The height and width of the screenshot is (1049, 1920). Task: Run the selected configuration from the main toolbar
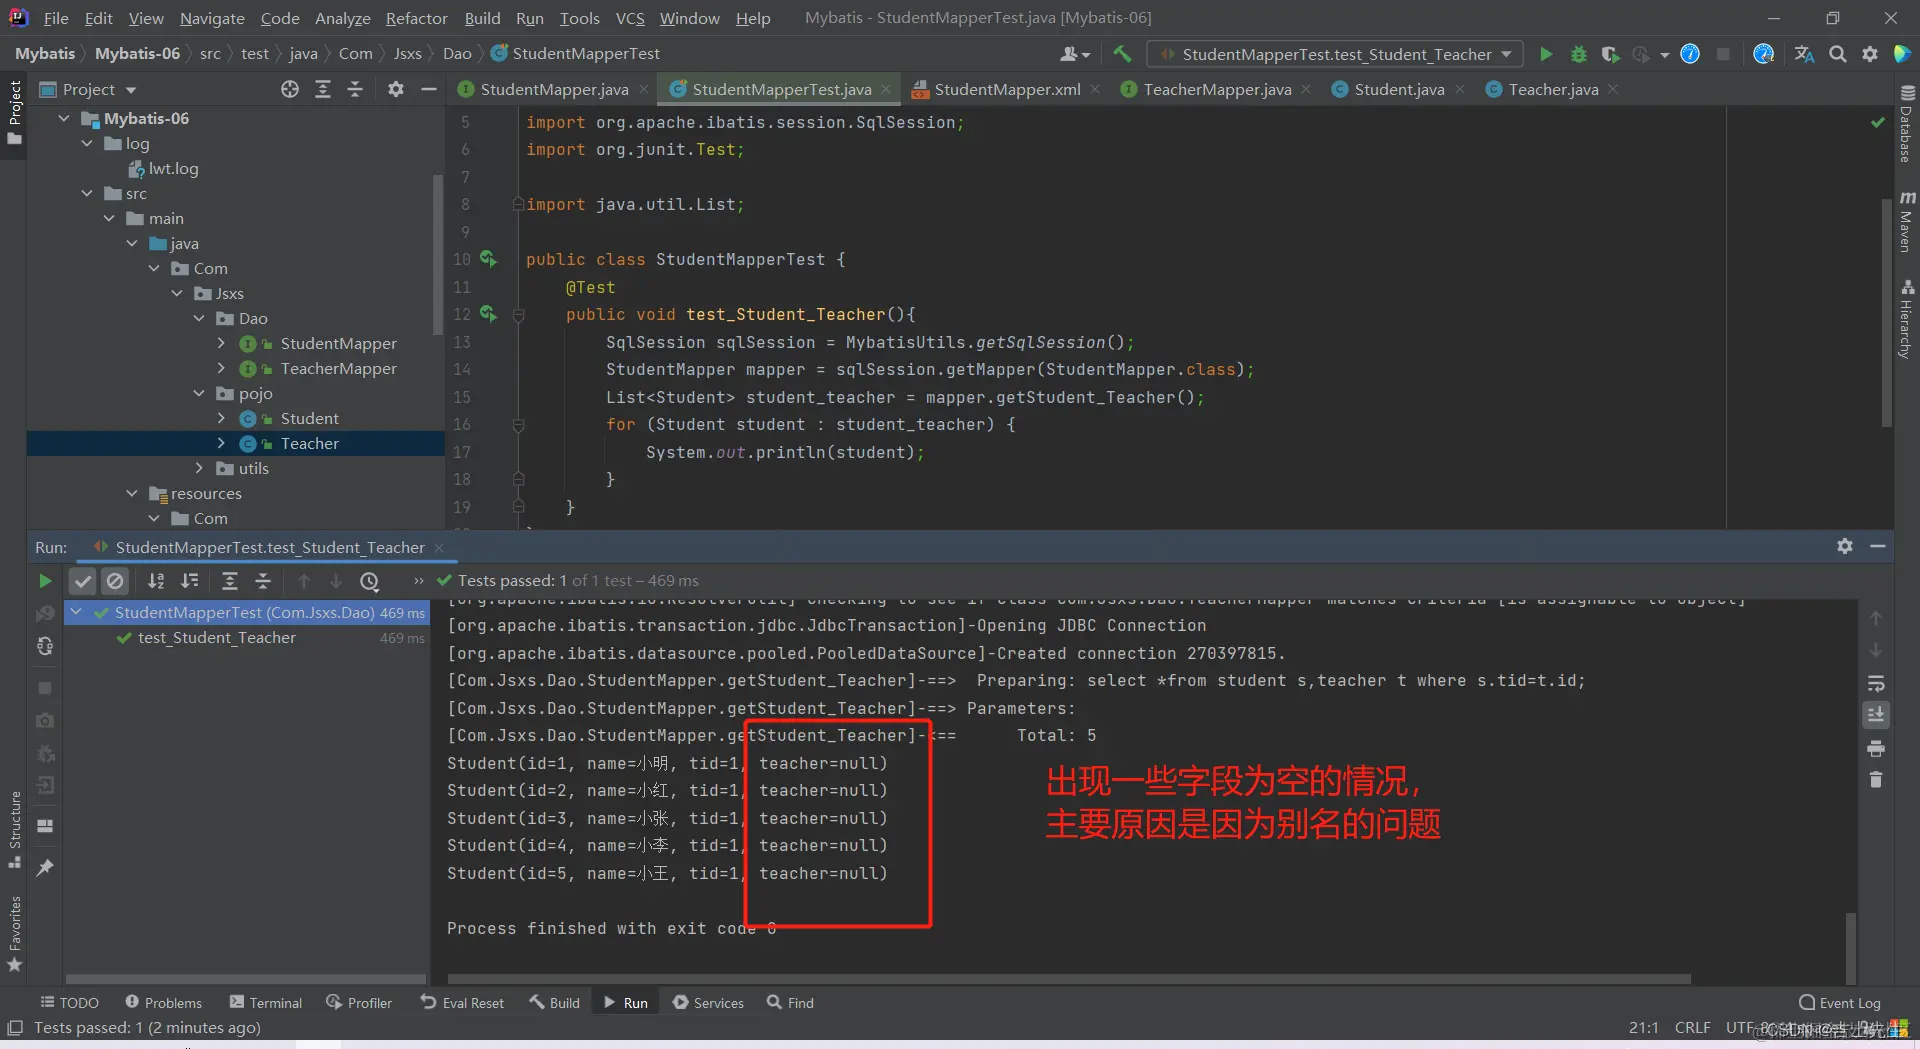[1546, 54]
